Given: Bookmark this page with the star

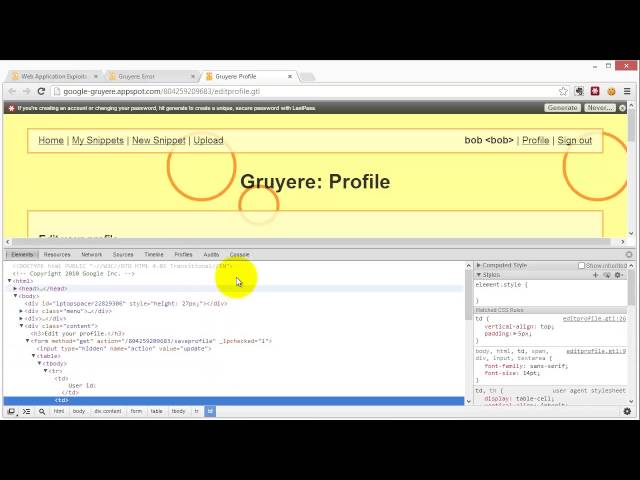Looking at the screenshot, I should (563, 91).
